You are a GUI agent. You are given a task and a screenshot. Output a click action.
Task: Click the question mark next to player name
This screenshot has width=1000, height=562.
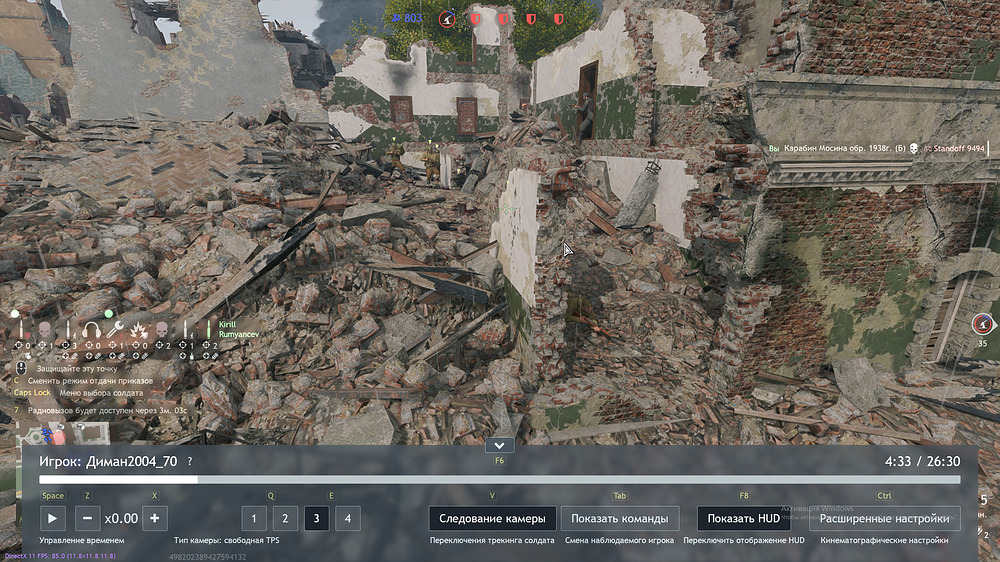(189, 461)
